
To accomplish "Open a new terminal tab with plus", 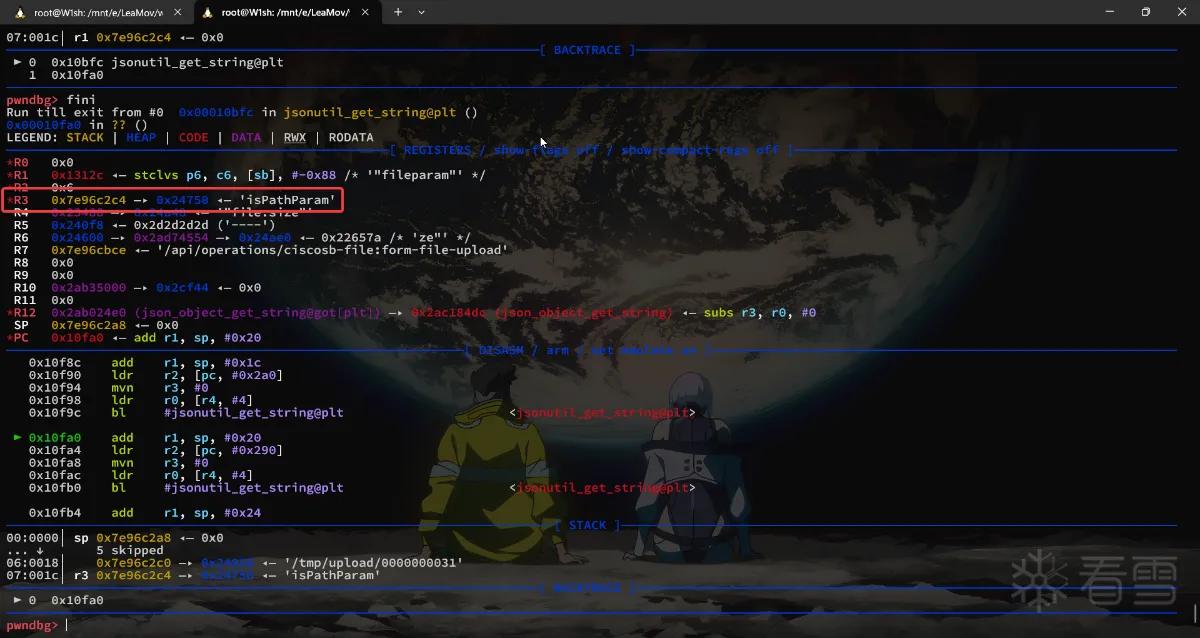I will (398, 12).
